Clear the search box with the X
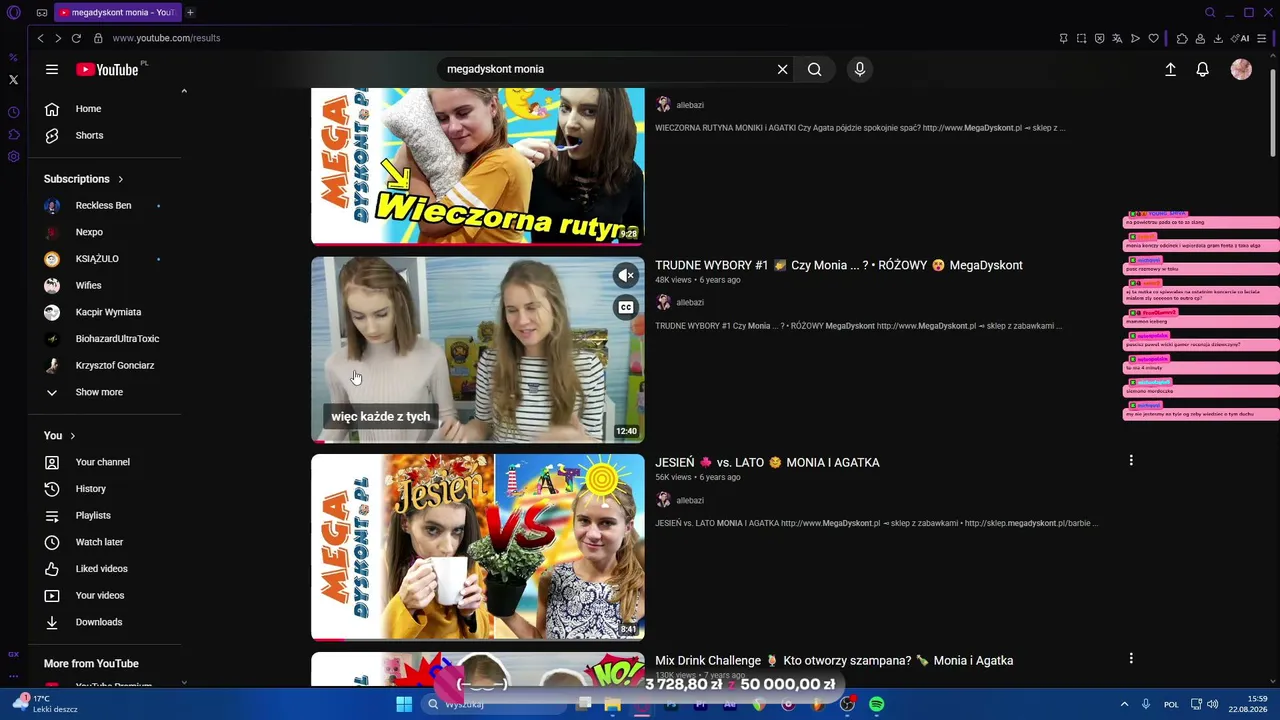The height and width of the screenshot is (720, 1280). (x=782, y=69)
